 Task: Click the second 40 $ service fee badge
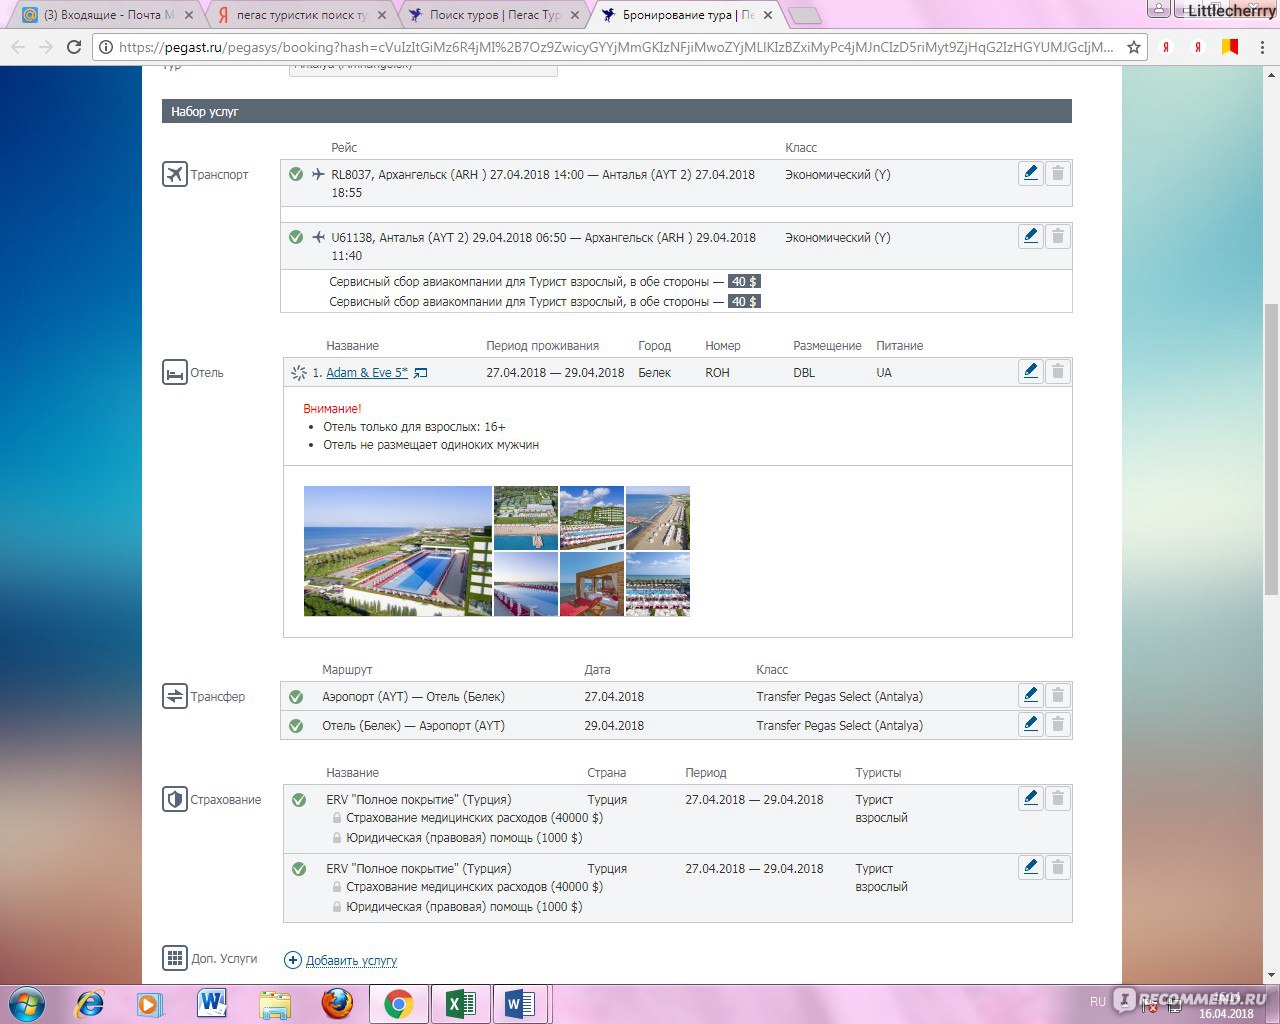744,301
